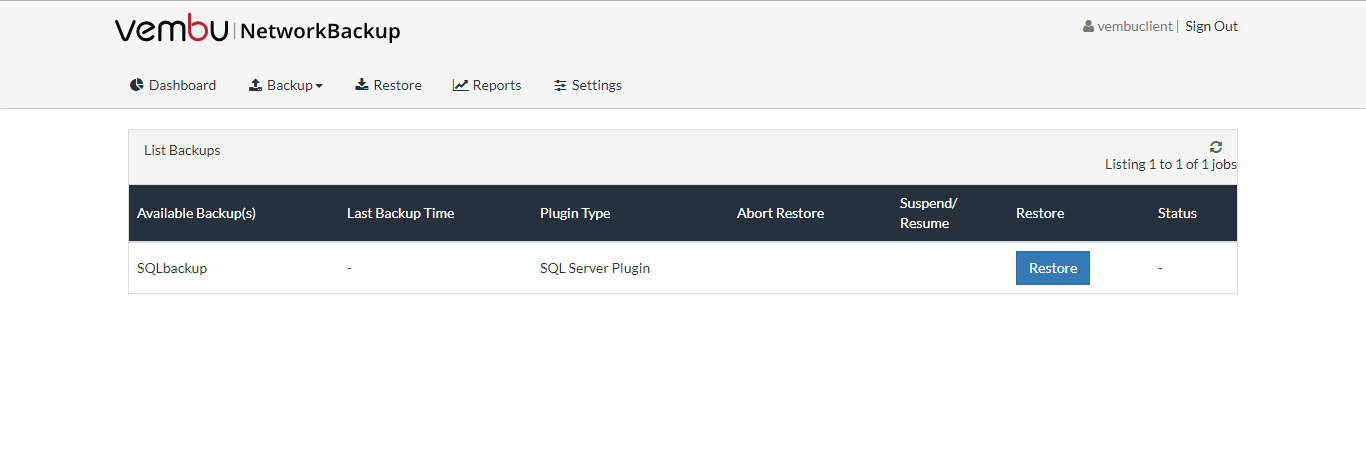Click the Restore download icon in navbar
Viewport: 1366px width, 452px height.
(362, 85)
